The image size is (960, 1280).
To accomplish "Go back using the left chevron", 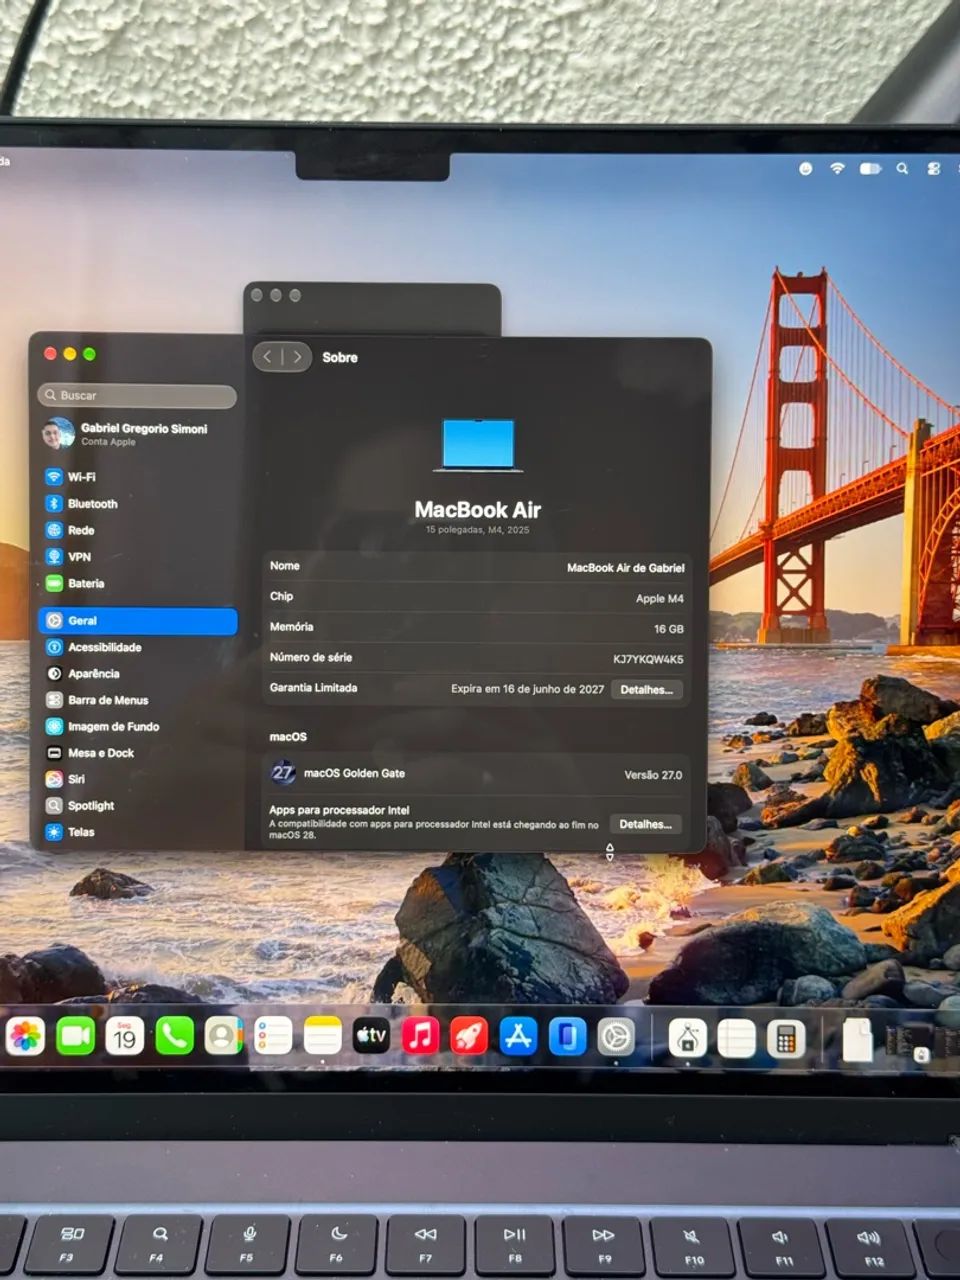I will (267, 357).
